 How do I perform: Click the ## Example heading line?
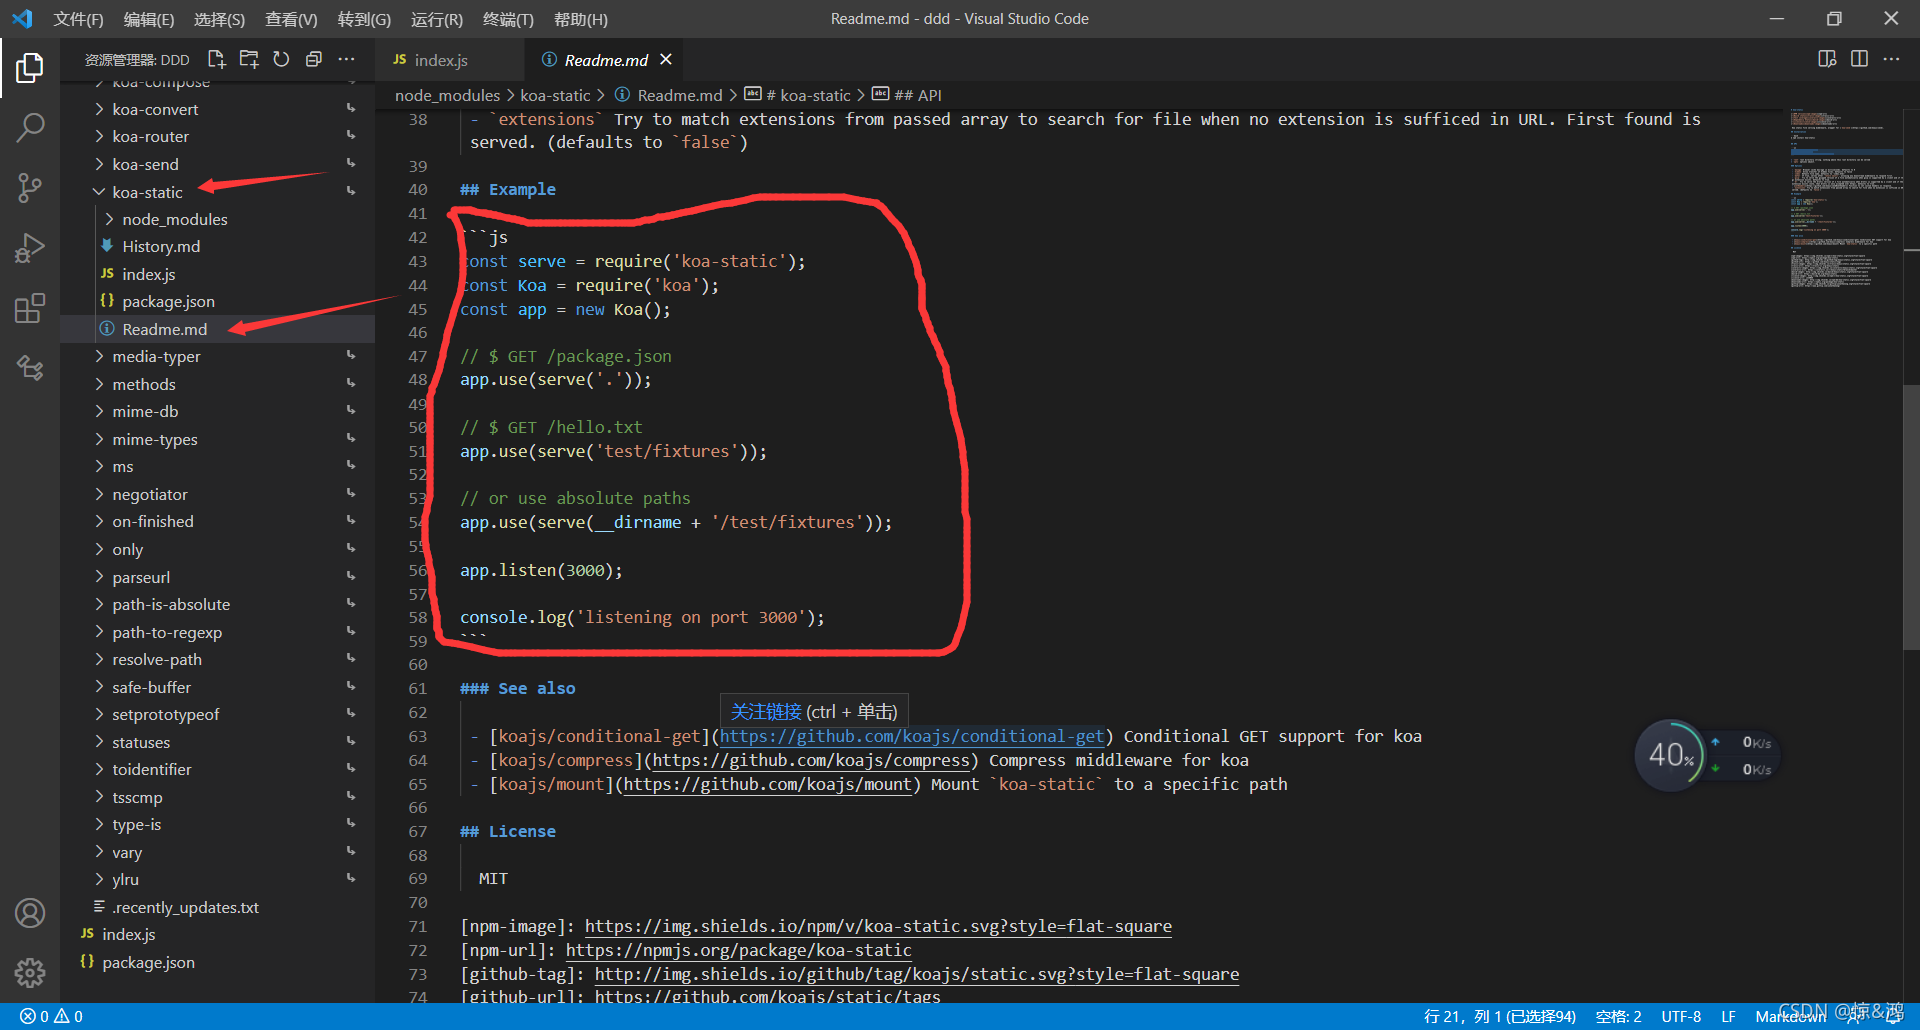pos(508,189)
